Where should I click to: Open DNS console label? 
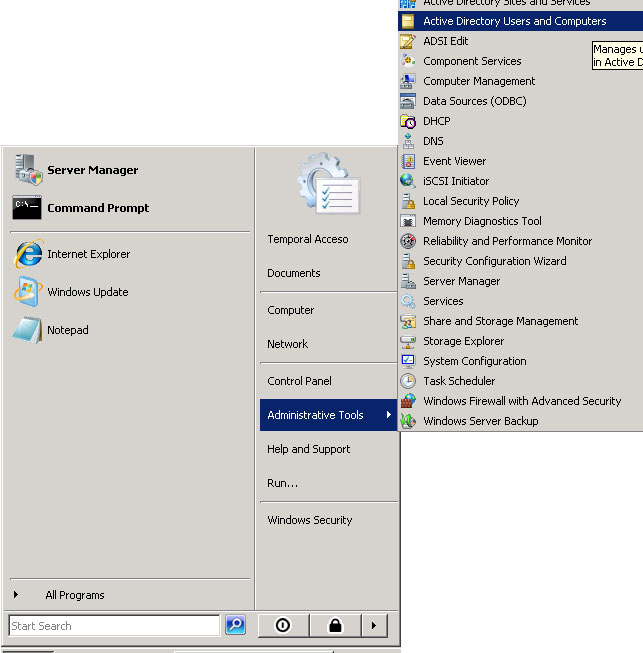433,141
